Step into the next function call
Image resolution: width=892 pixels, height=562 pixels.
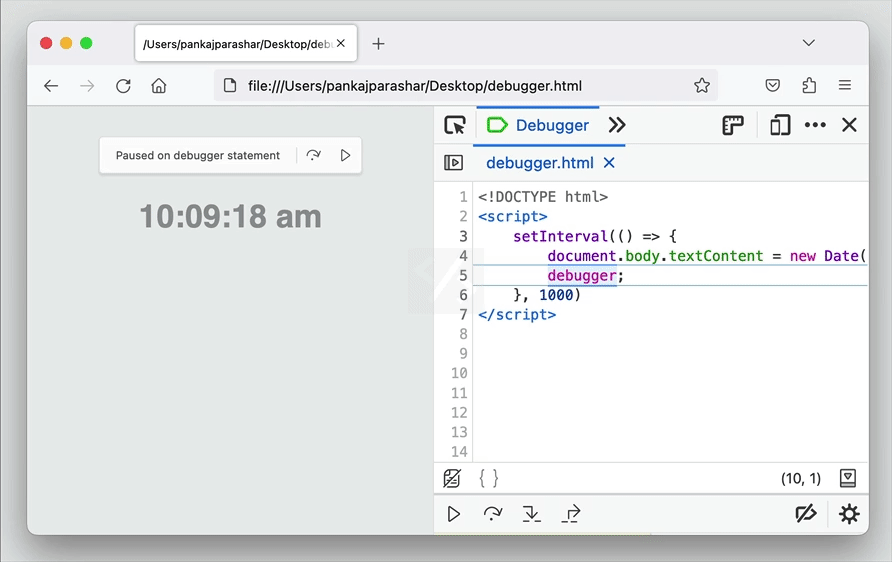click(x=531, y=514)
